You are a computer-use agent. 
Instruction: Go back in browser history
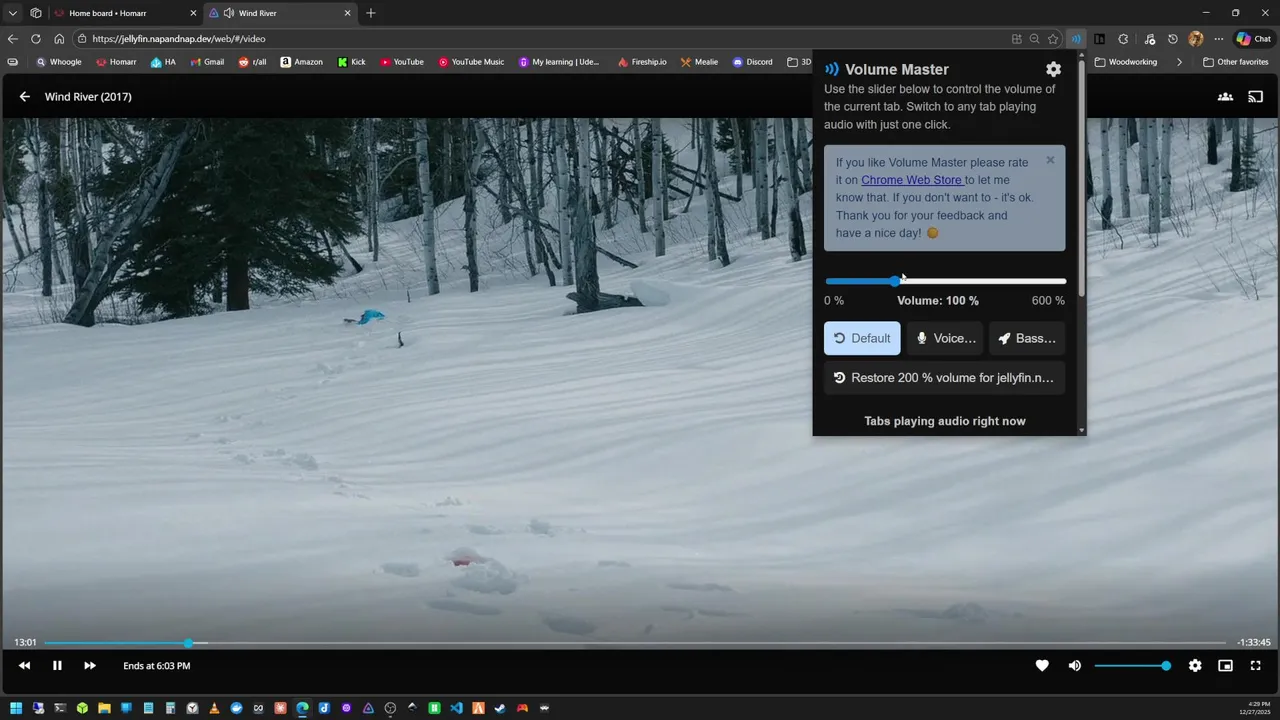pos(13,39)
